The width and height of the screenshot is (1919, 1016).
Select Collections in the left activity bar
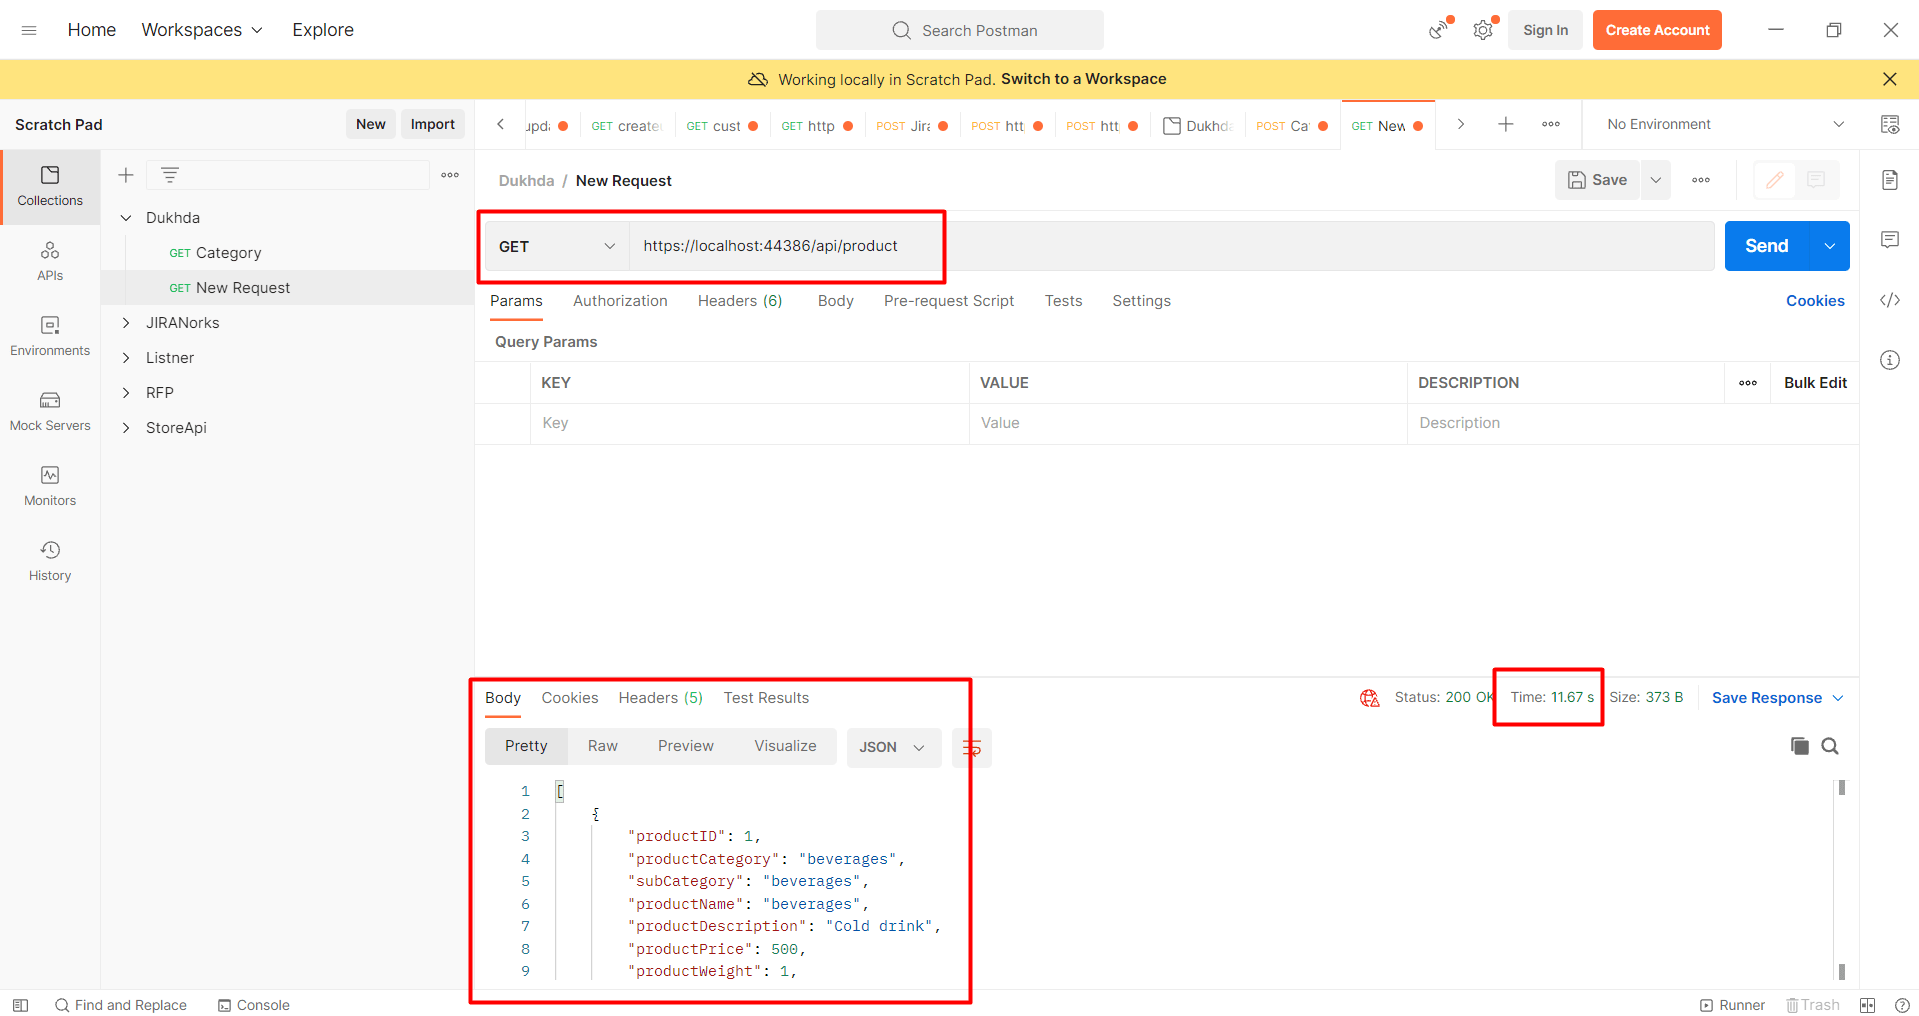coord(50,186)
